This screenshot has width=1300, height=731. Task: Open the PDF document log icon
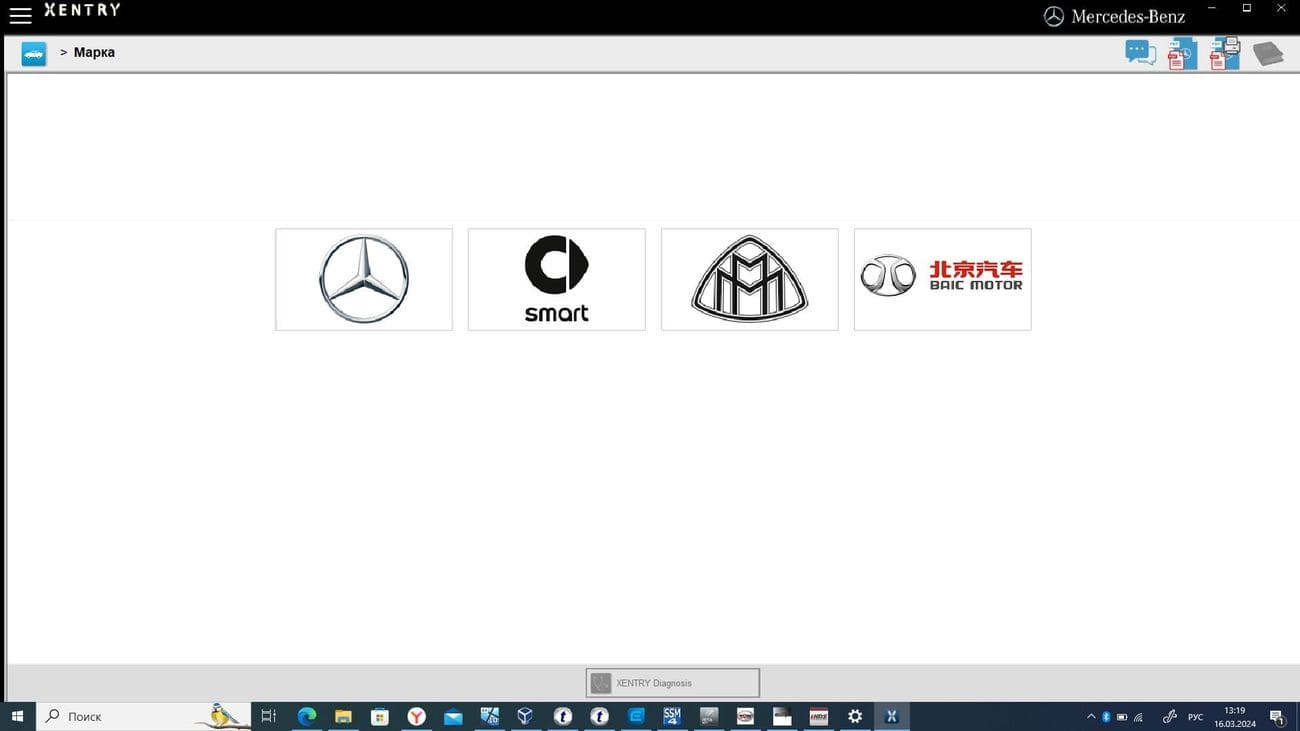pyautogui.click(x=1182, y=53)
